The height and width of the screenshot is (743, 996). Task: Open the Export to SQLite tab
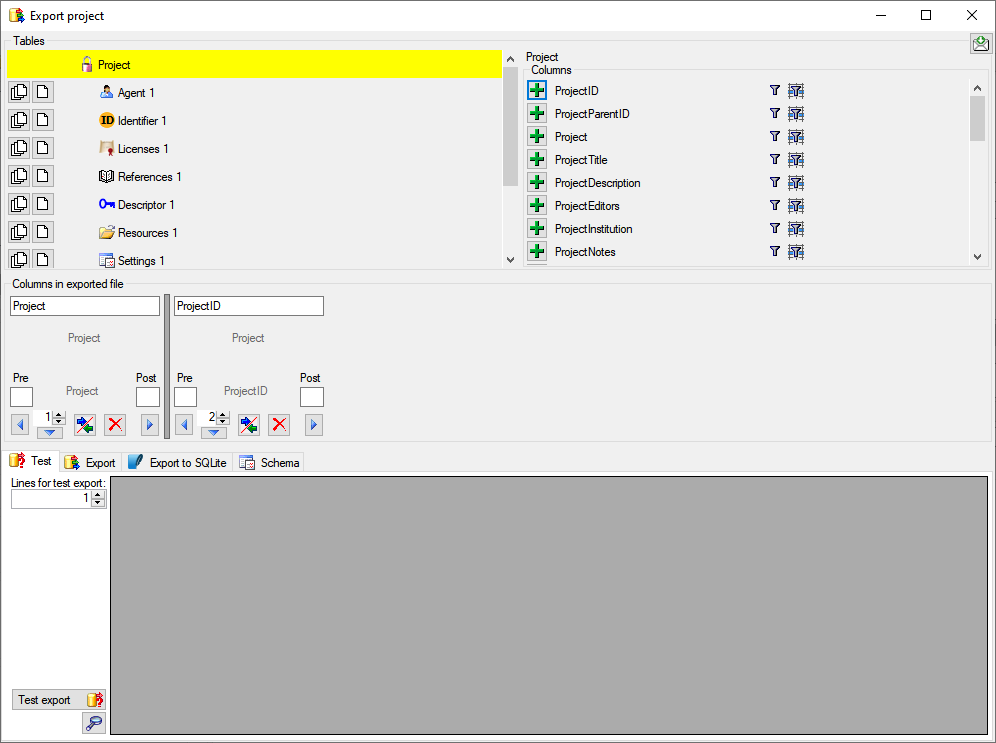tap(177, 462)
